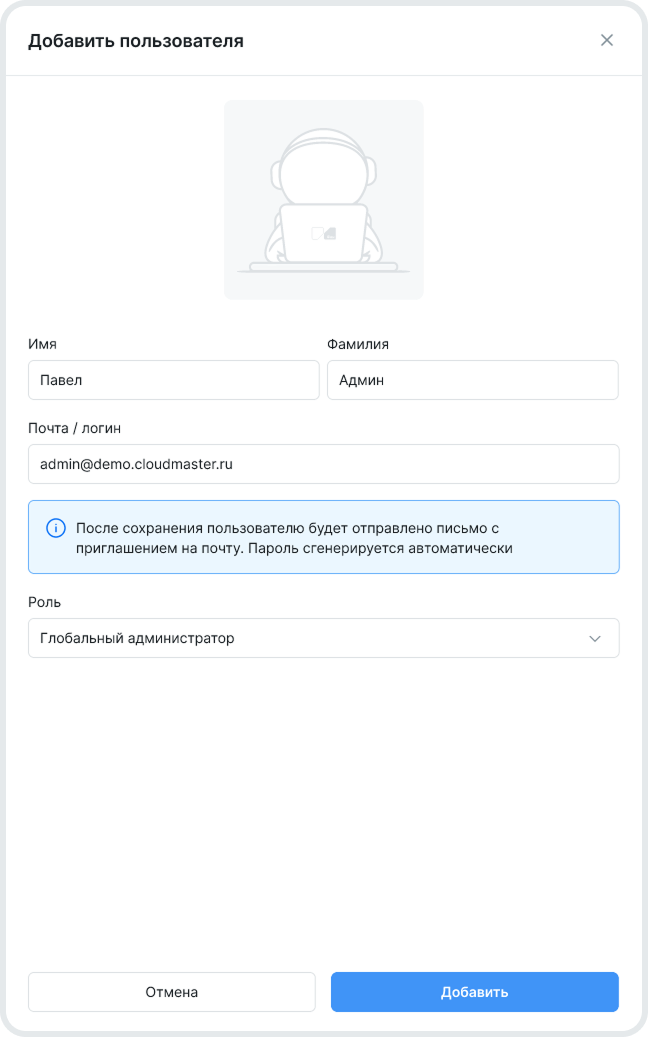This screenshot has height=1037, width=648.
Task: Click the Роль label above dropdown
Action: [x=45, y=602]
